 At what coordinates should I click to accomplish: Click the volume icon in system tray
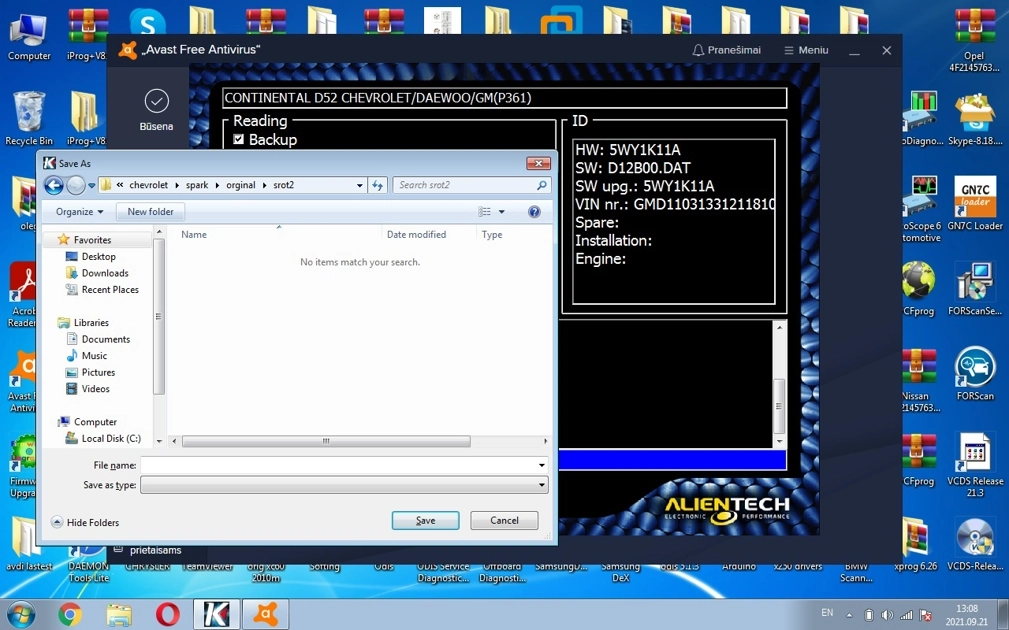[887, 615]
